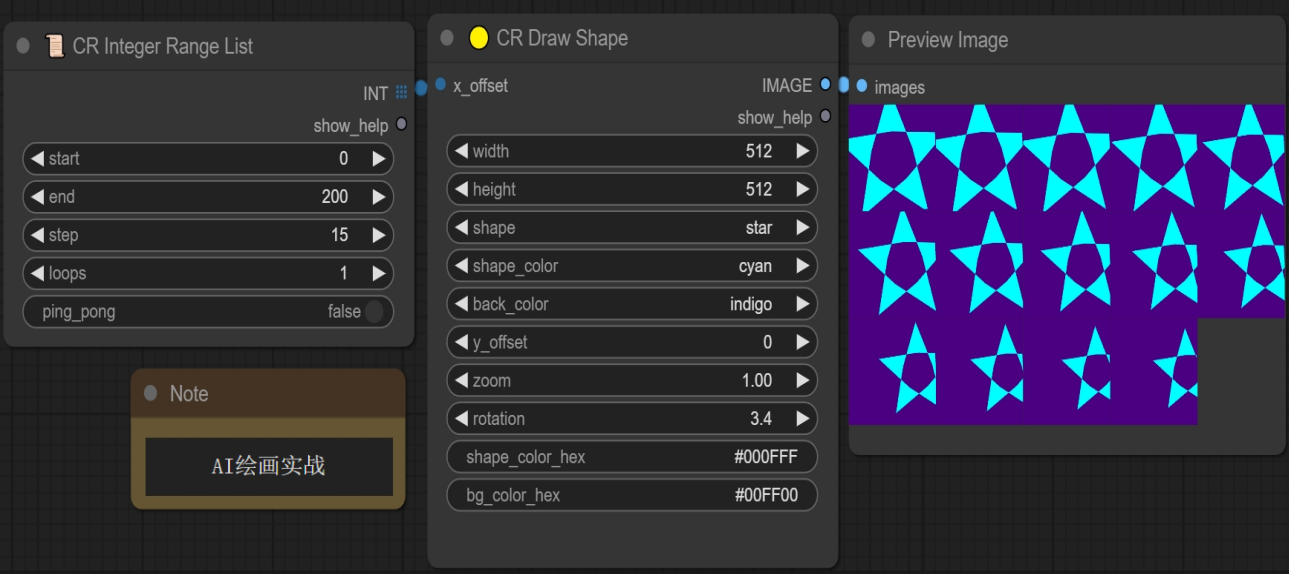
Task: Select previous shape option
Action: (x=462, y=228)
